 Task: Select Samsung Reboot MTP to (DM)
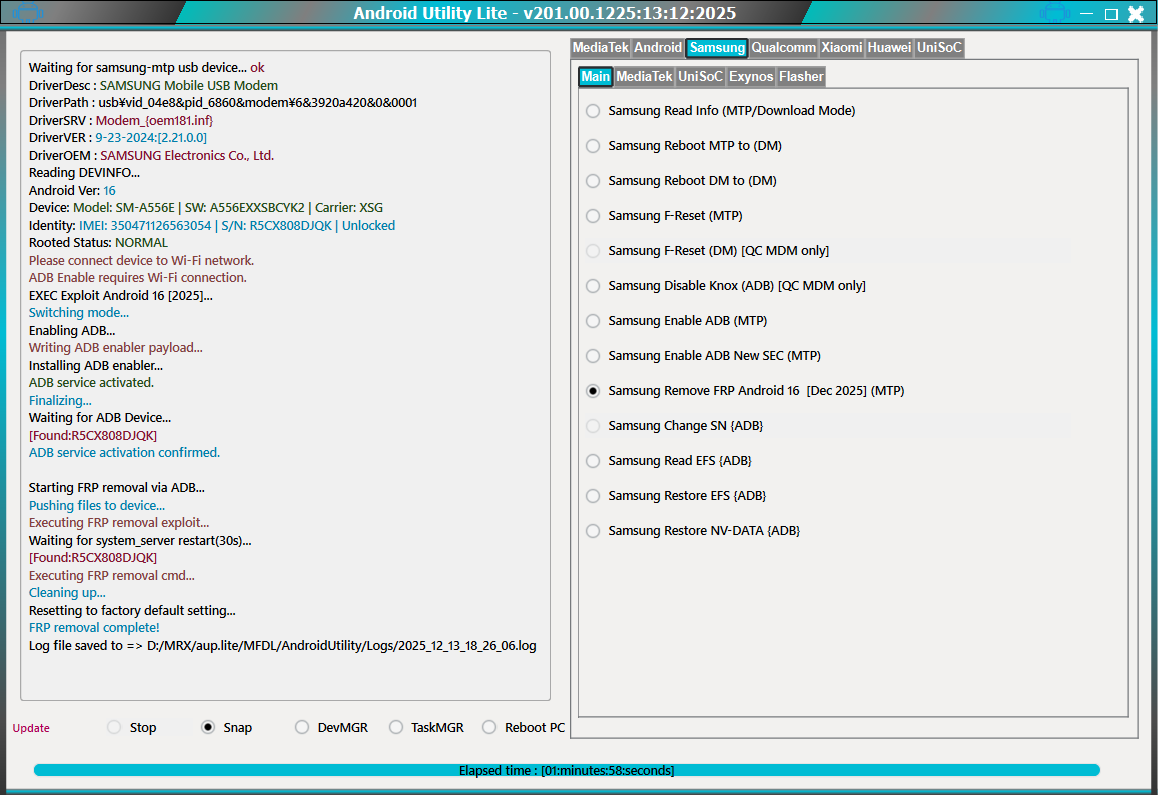coord(593,146)
